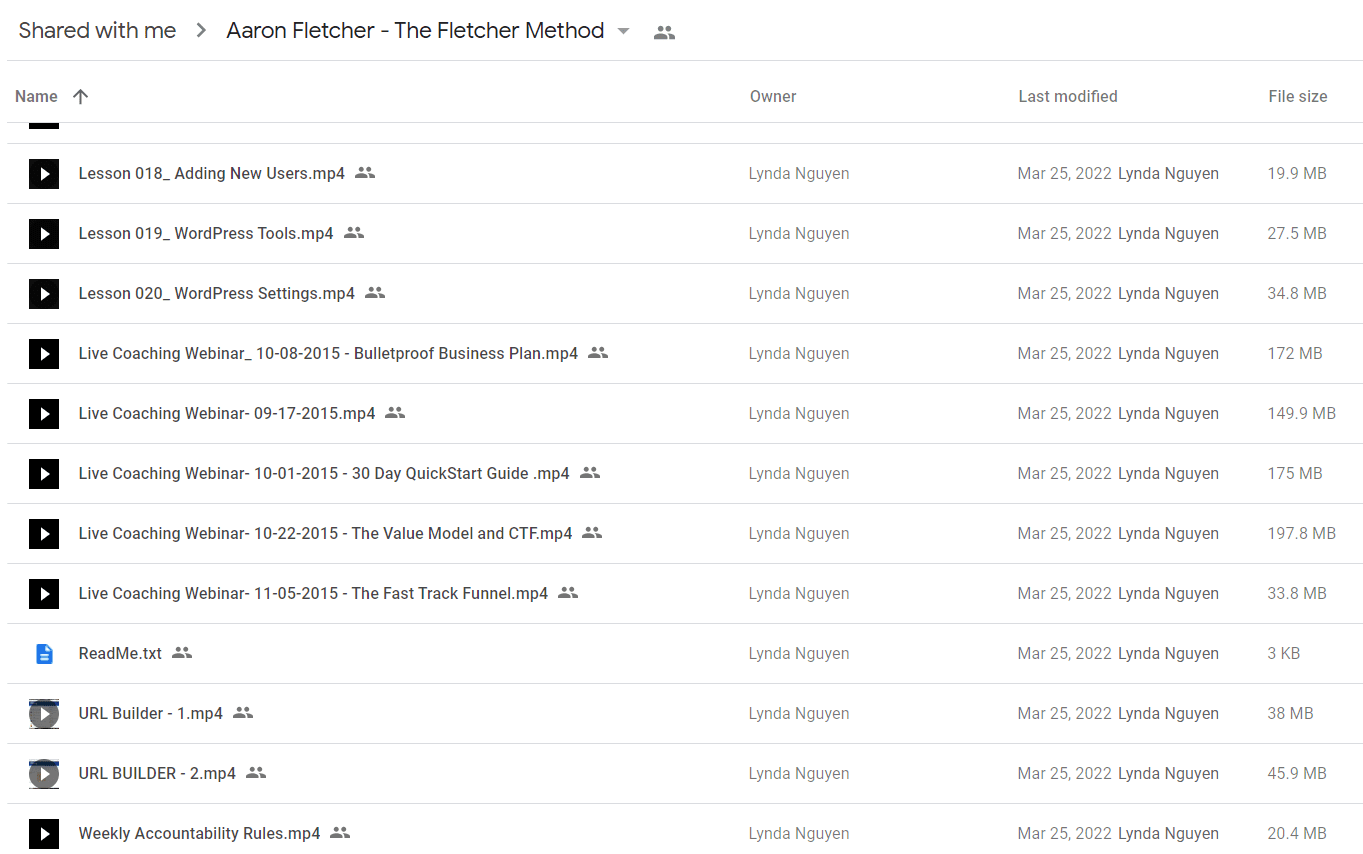Click shared icon beside Lesson 020 filename

coord(375,293)
